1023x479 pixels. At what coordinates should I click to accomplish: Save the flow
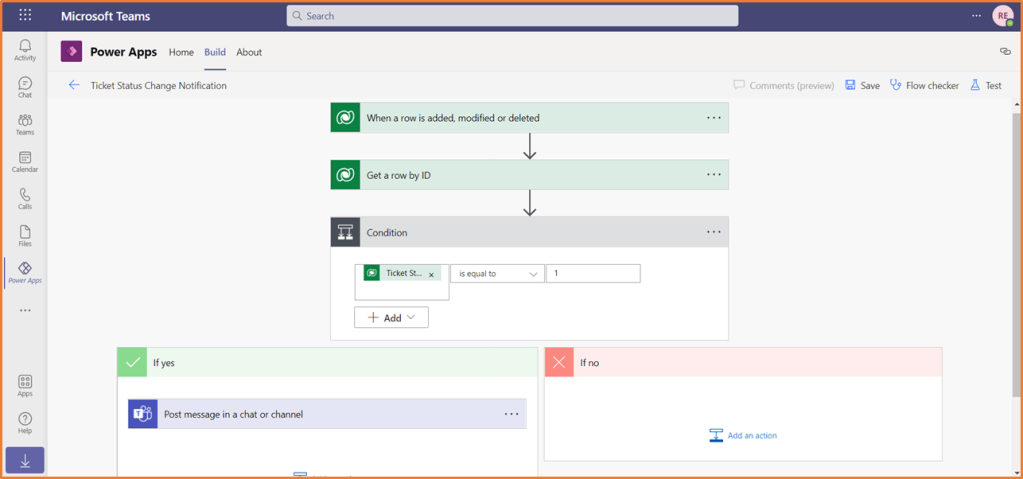pos(862,86)
